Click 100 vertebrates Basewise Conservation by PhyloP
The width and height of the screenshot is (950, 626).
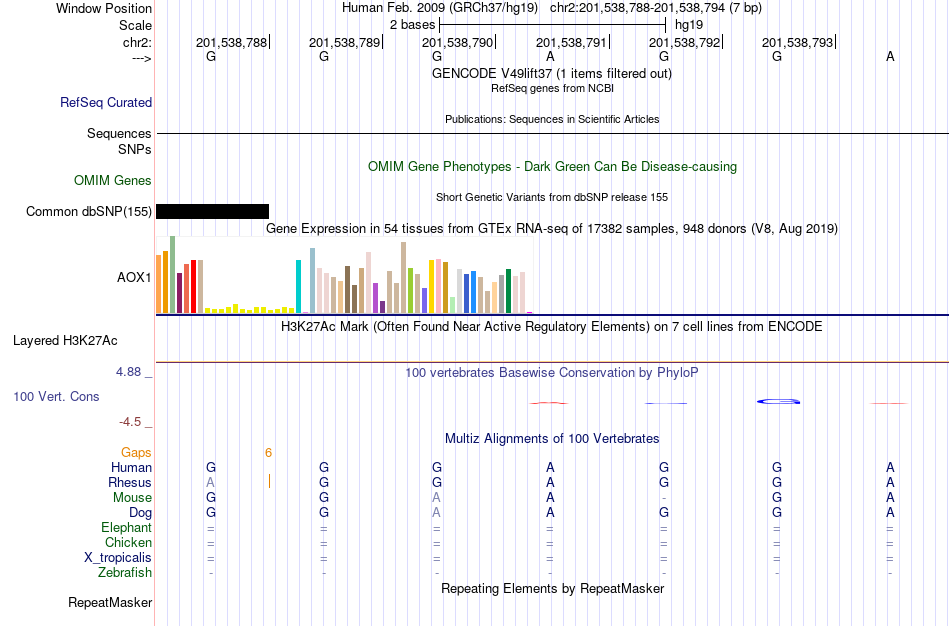click(552, 373)
